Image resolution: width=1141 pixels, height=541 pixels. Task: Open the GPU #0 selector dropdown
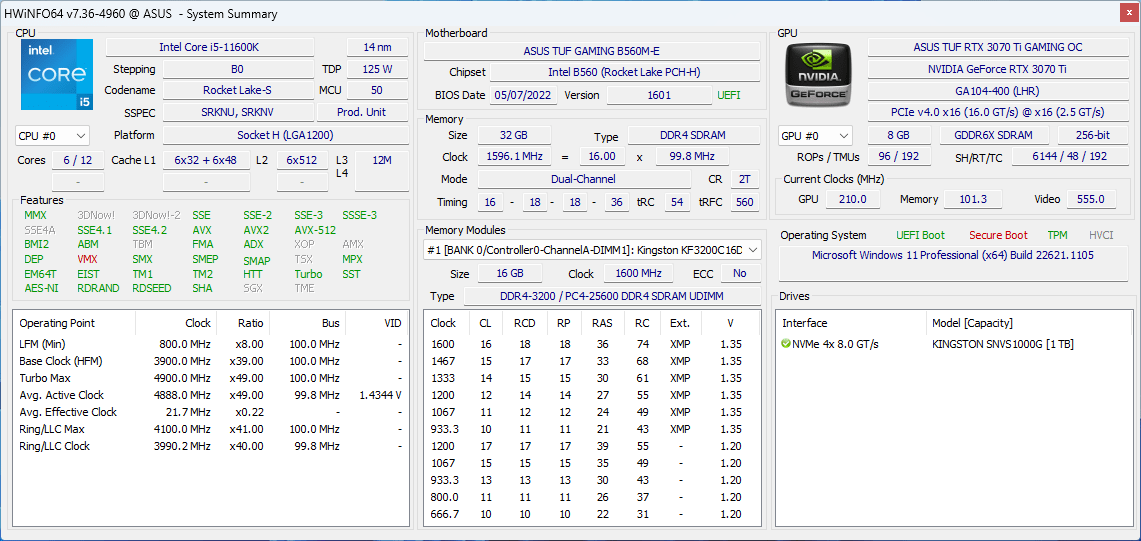pos(815,135)
